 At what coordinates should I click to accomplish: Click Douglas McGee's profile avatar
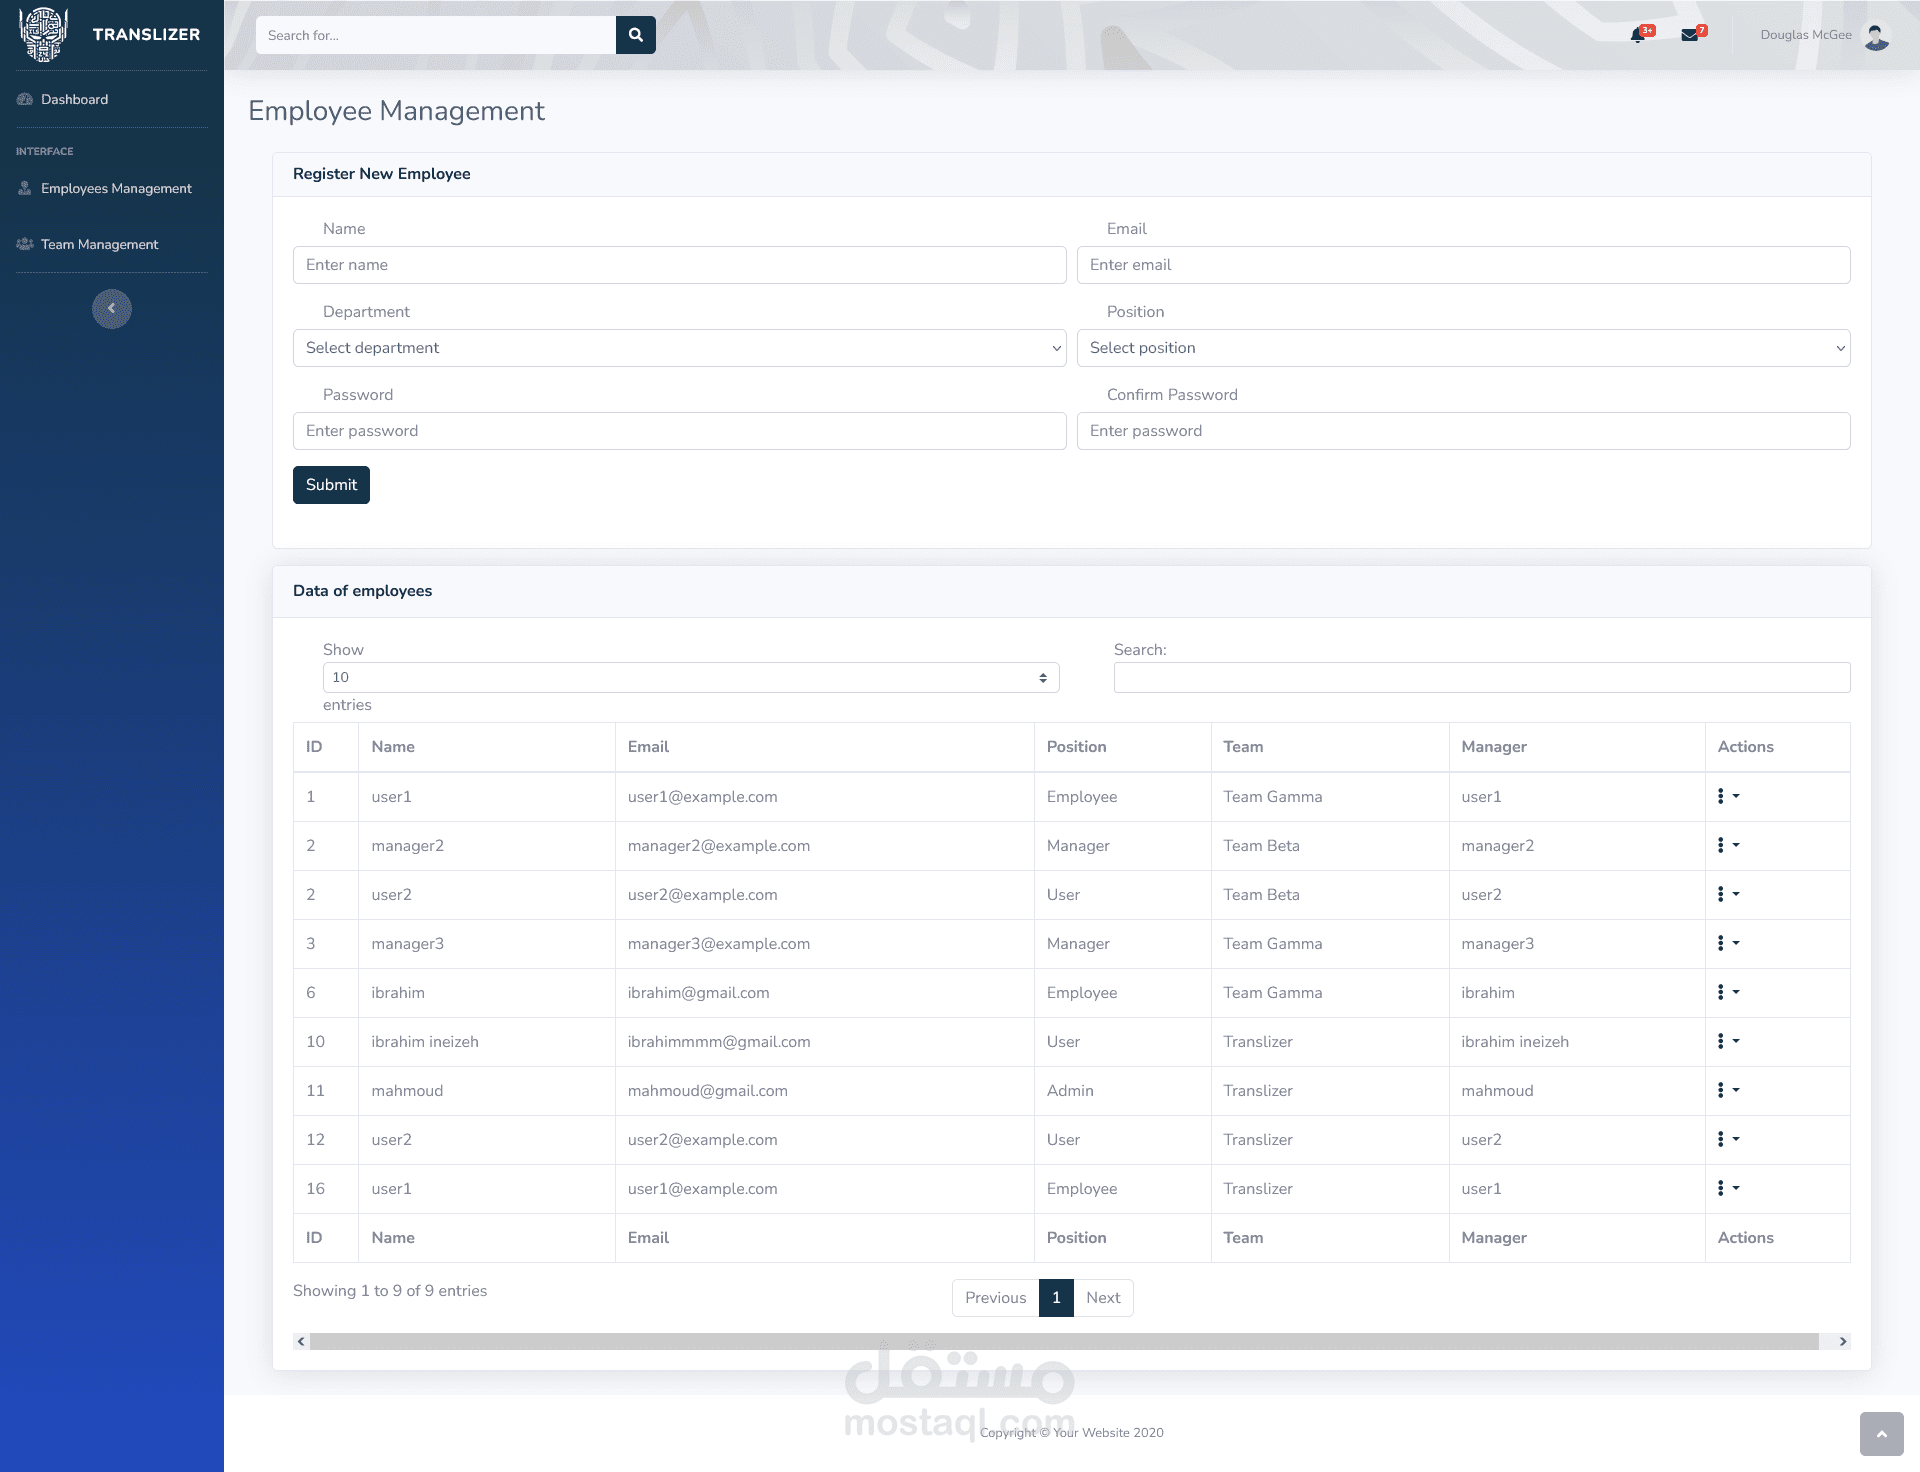pos(1876,36)
